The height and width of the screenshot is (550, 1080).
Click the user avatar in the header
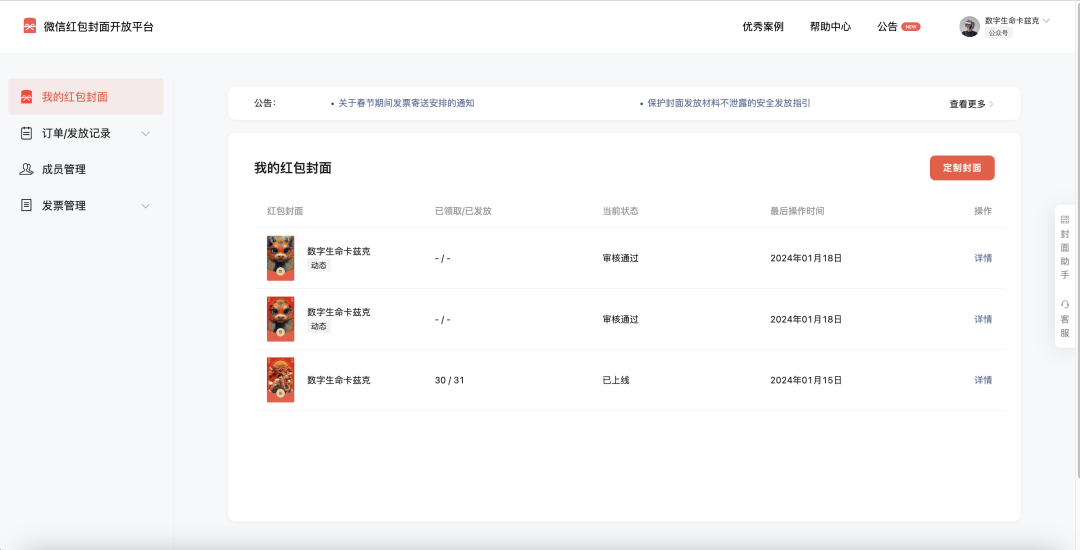969,26
